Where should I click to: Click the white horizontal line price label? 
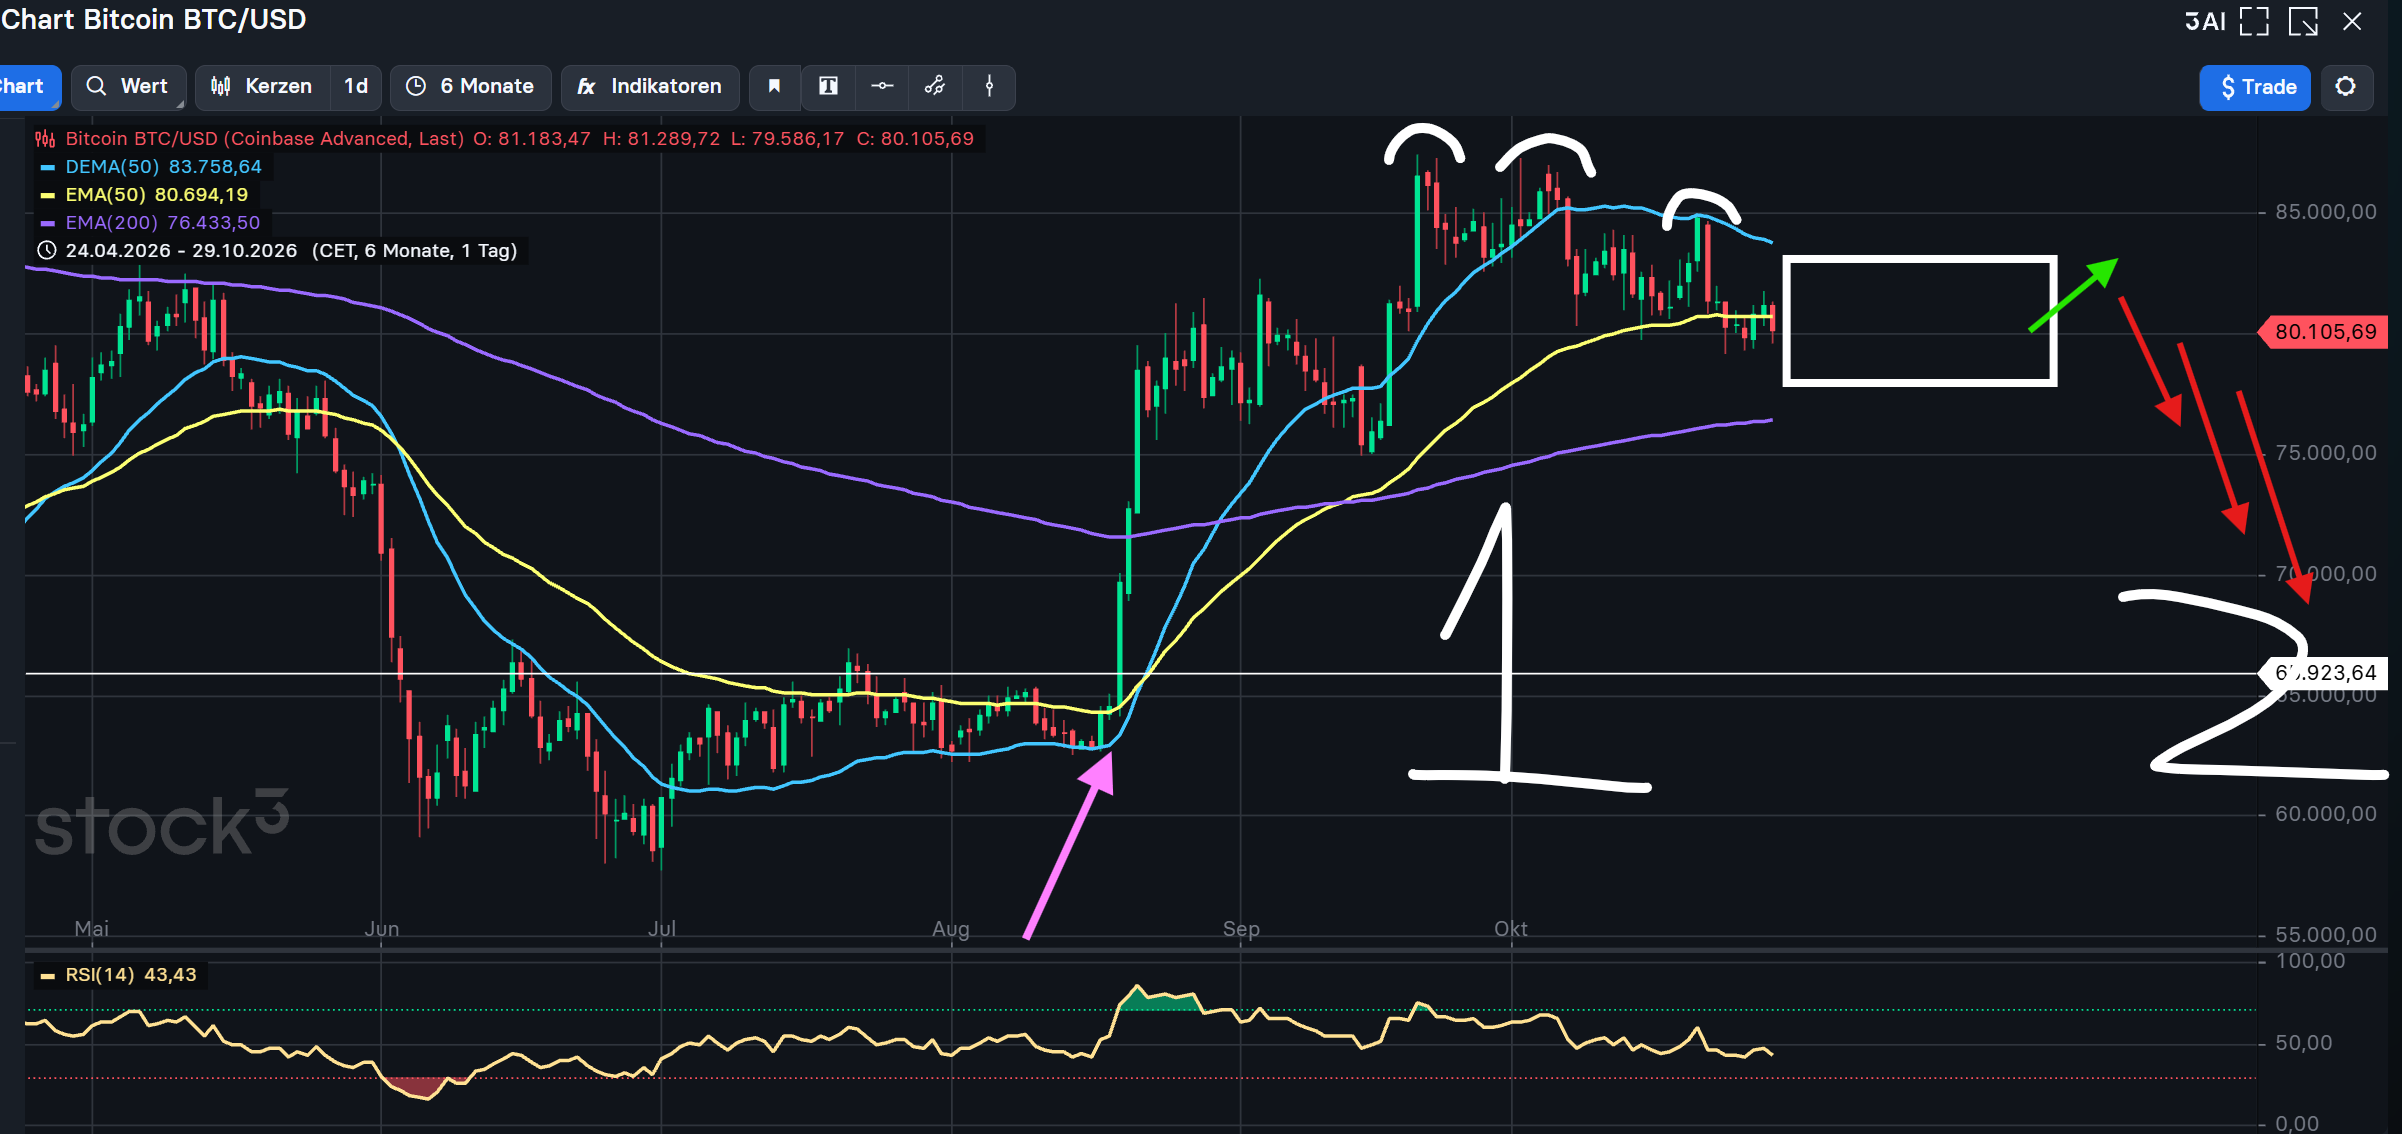pos(2322,673)
